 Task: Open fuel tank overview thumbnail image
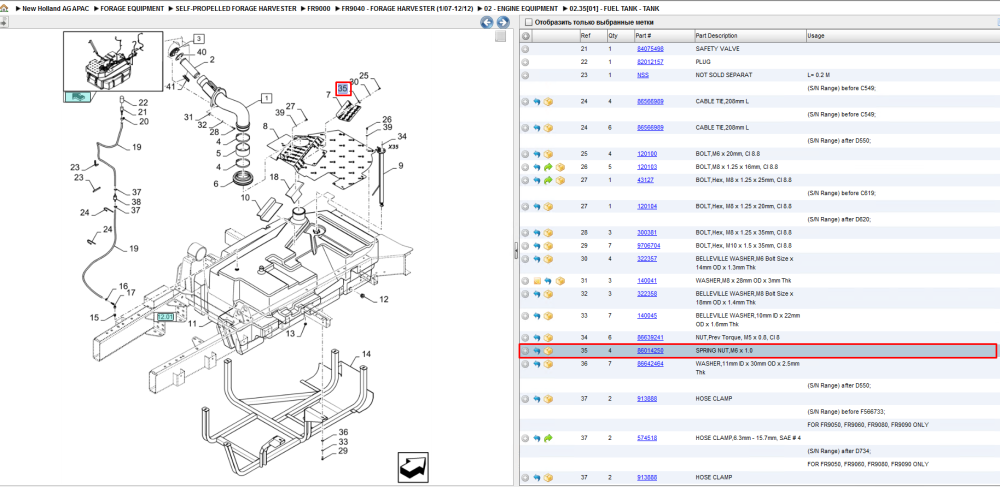click(113, 61)
